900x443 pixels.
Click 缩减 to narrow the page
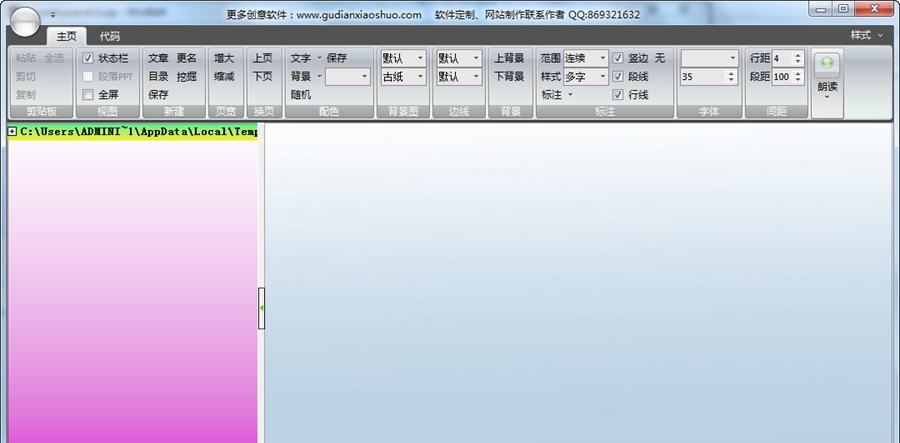(x=224, y=76)
